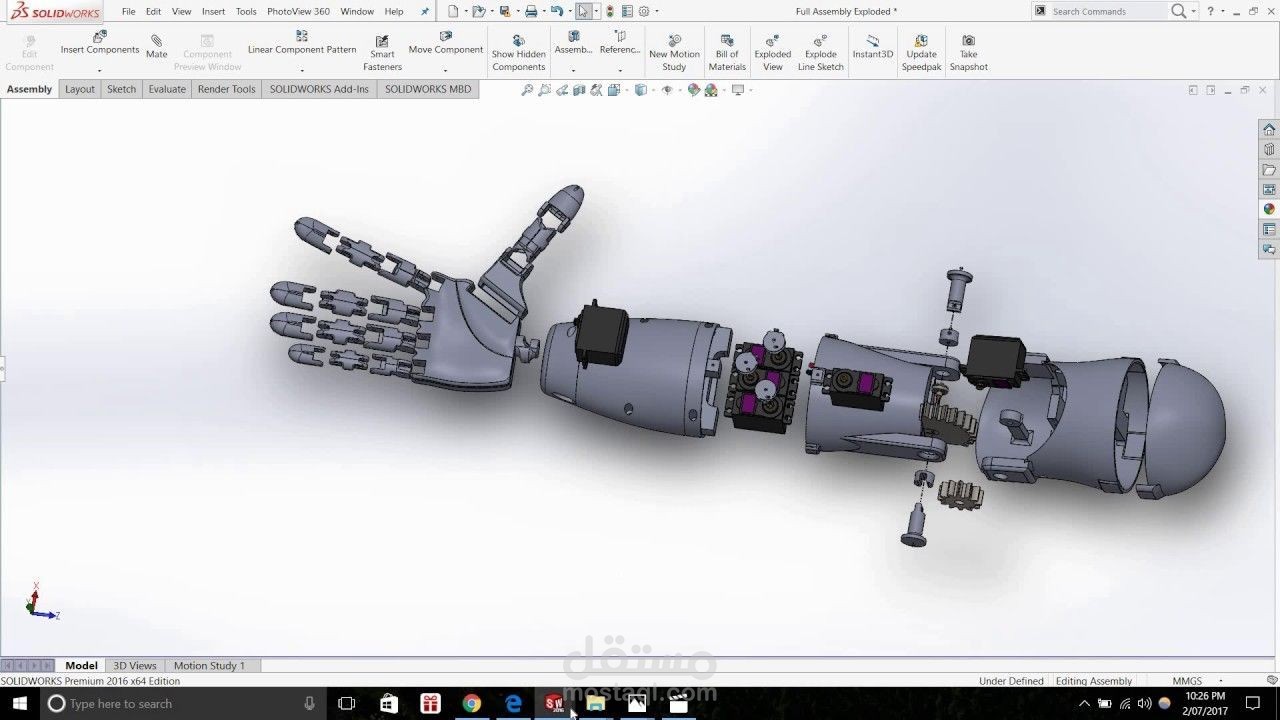This screenshot has width=1280, height=720.
Task: Click the Print icon
Action: 531,11
